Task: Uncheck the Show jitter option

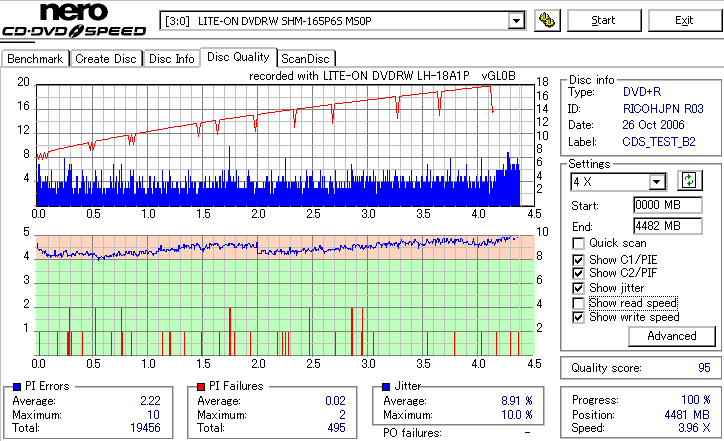Action: [578, 288]
